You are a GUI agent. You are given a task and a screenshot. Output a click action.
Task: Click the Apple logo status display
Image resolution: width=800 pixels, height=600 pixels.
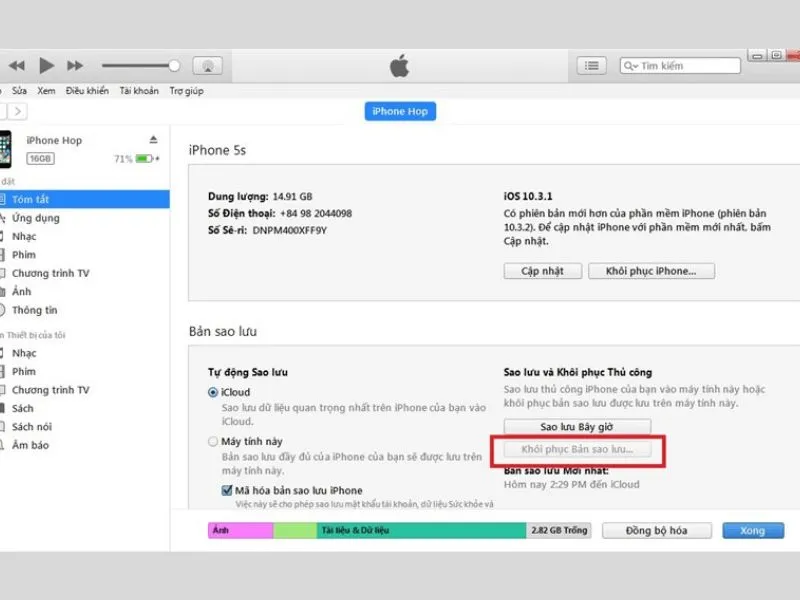pos(399,66)
